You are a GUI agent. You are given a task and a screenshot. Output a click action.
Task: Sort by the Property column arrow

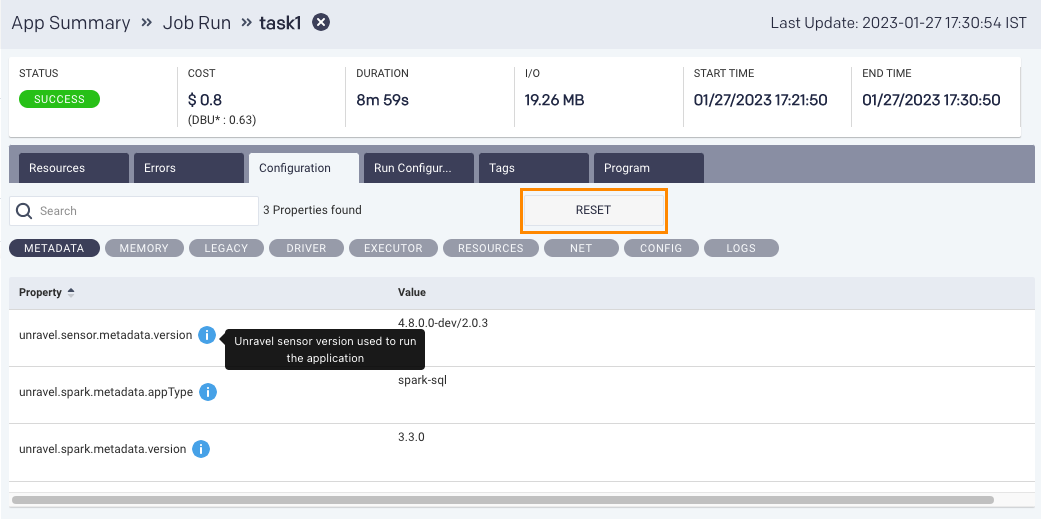tap(71, 292)
